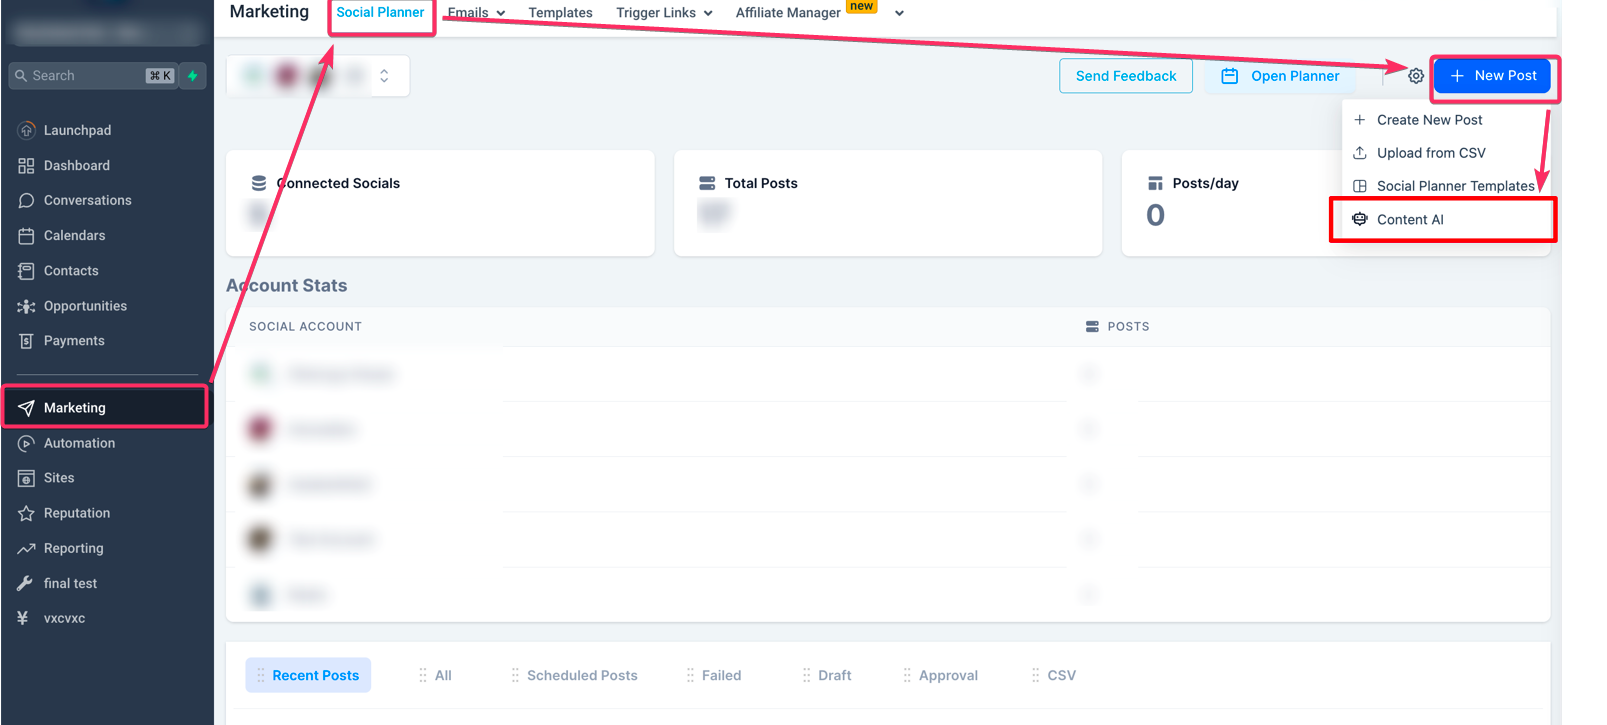1607x725 pixels.
Task: Click the Total Posts card icon
Action: coord(707,183)
